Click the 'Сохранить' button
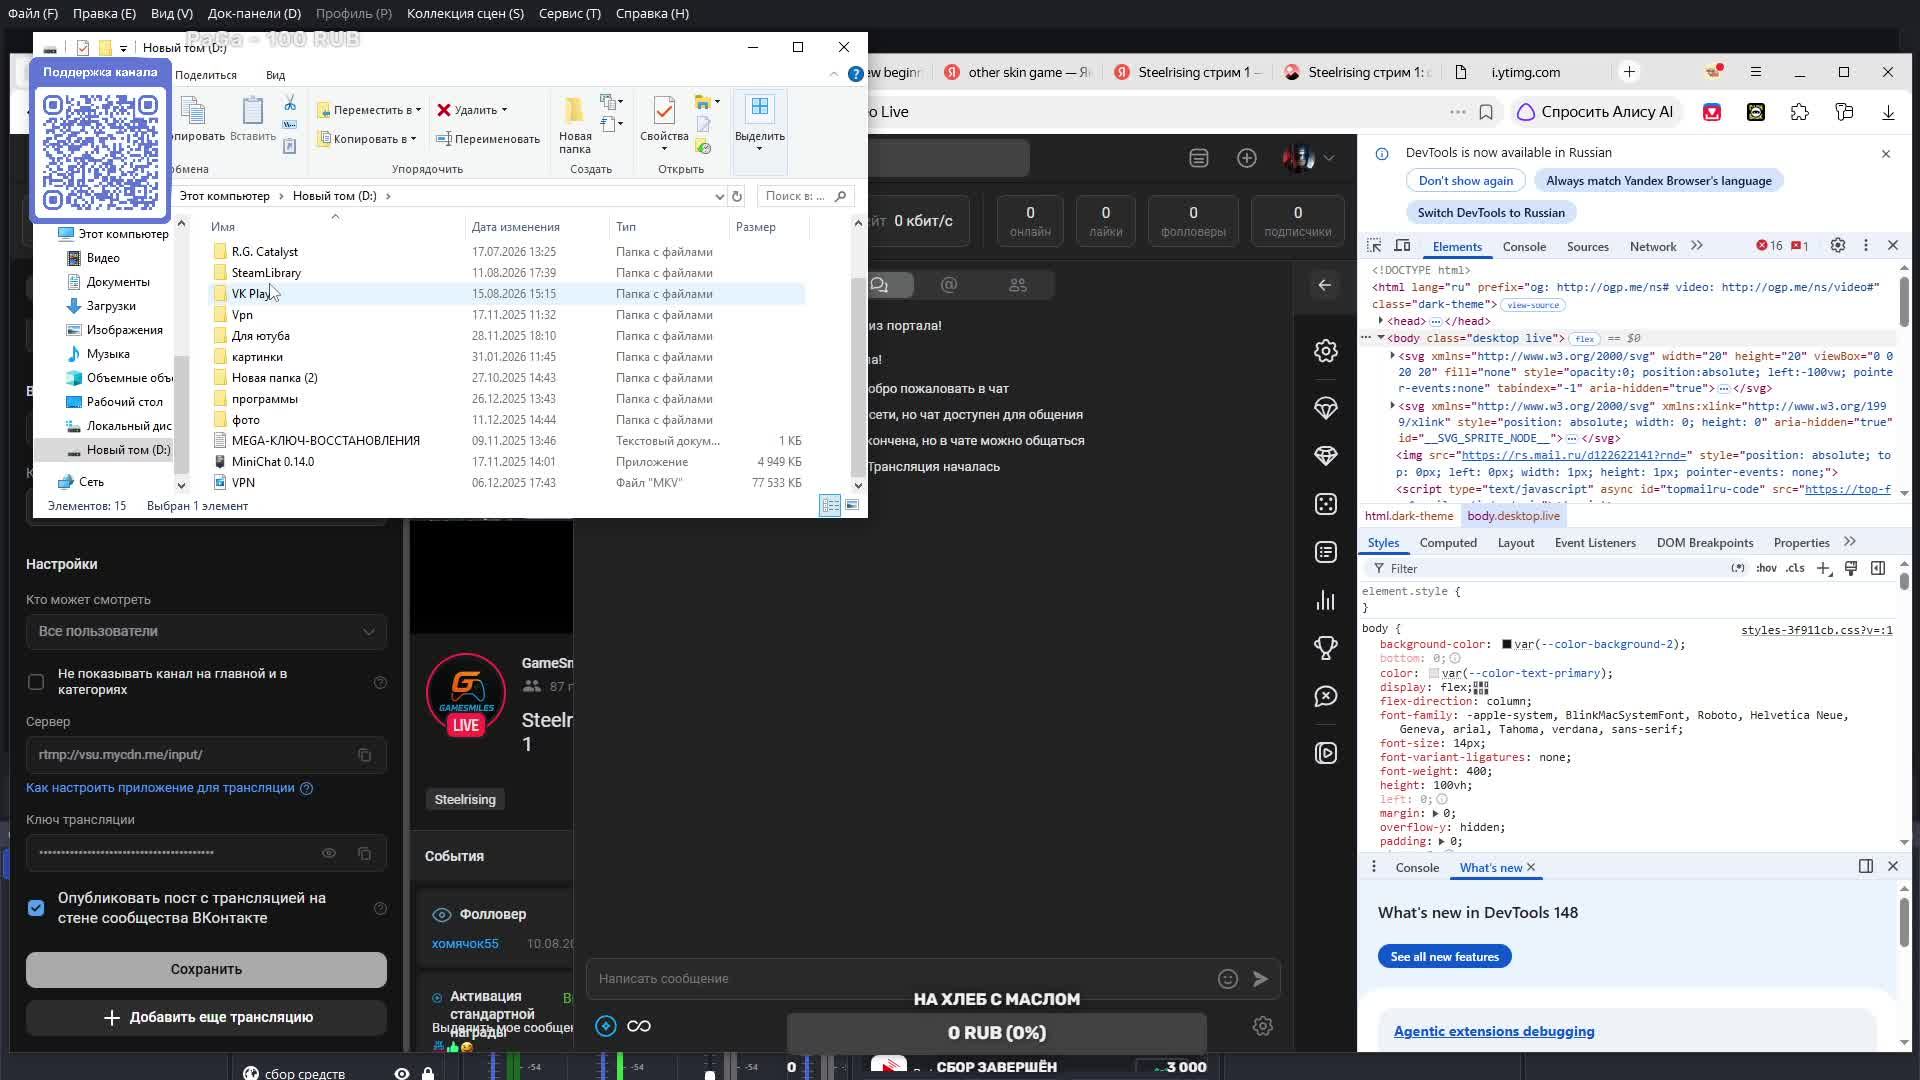This screenshot has width=1920, height=1080. pos(206,969)
